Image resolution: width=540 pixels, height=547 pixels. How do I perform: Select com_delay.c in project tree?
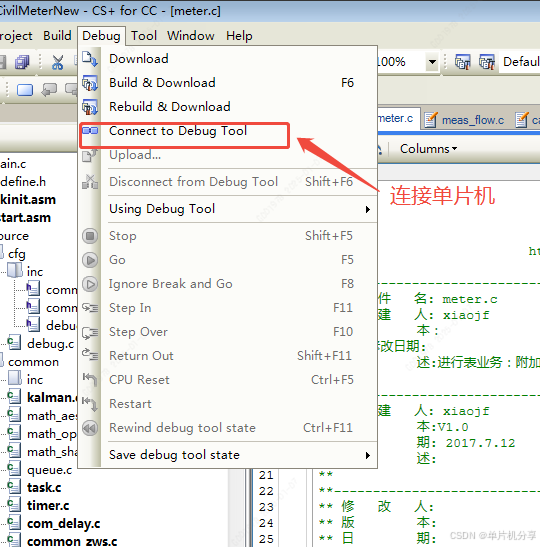[x=63, y=524]
